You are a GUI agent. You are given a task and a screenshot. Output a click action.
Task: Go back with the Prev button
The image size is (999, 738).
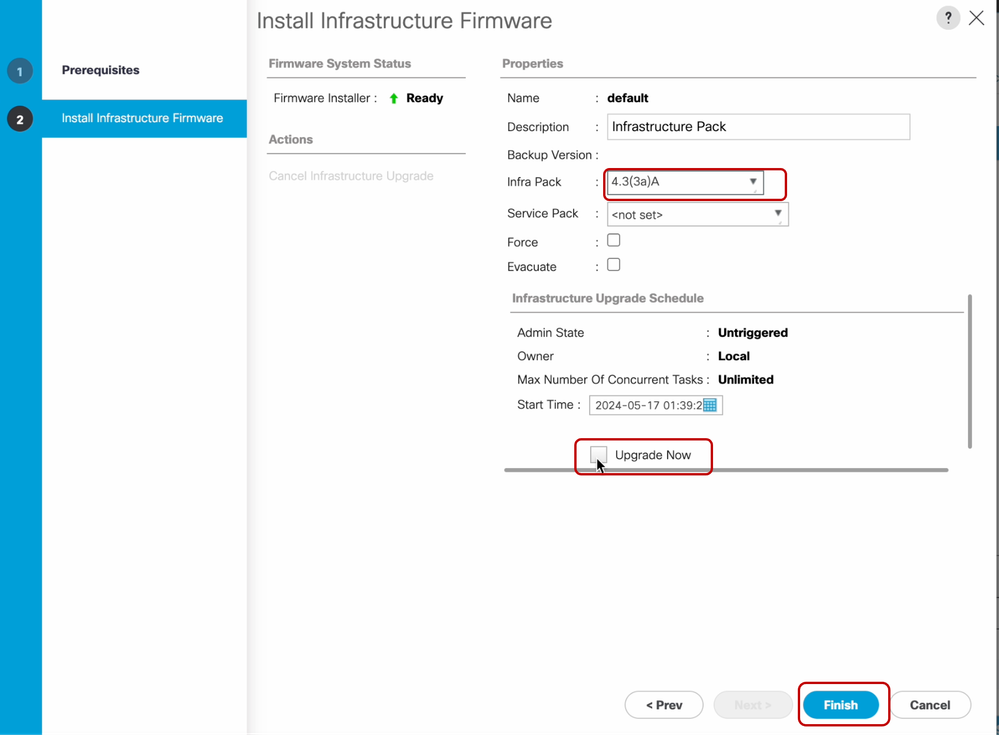[664, 705]
